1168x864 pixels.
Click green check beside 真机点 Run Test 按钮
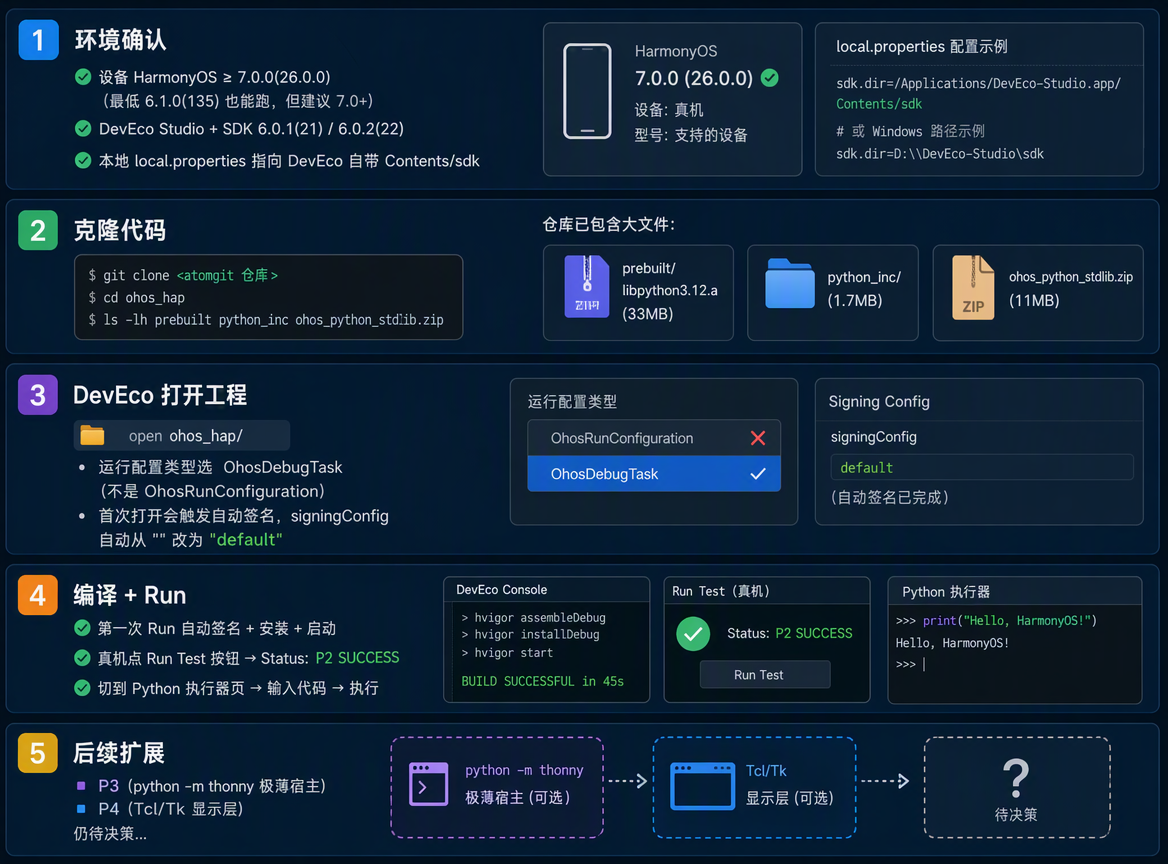click(83, 658)
